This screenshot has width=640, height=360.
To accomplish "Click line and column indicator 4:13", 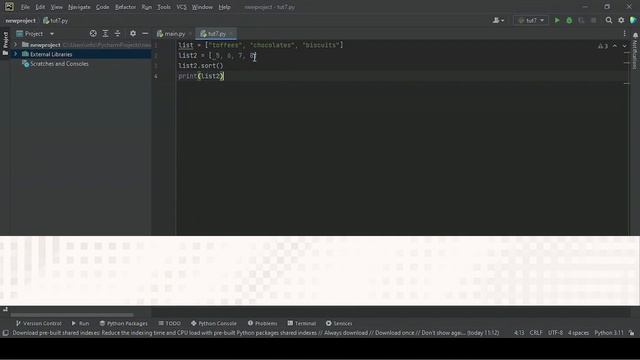I will 519,333.
